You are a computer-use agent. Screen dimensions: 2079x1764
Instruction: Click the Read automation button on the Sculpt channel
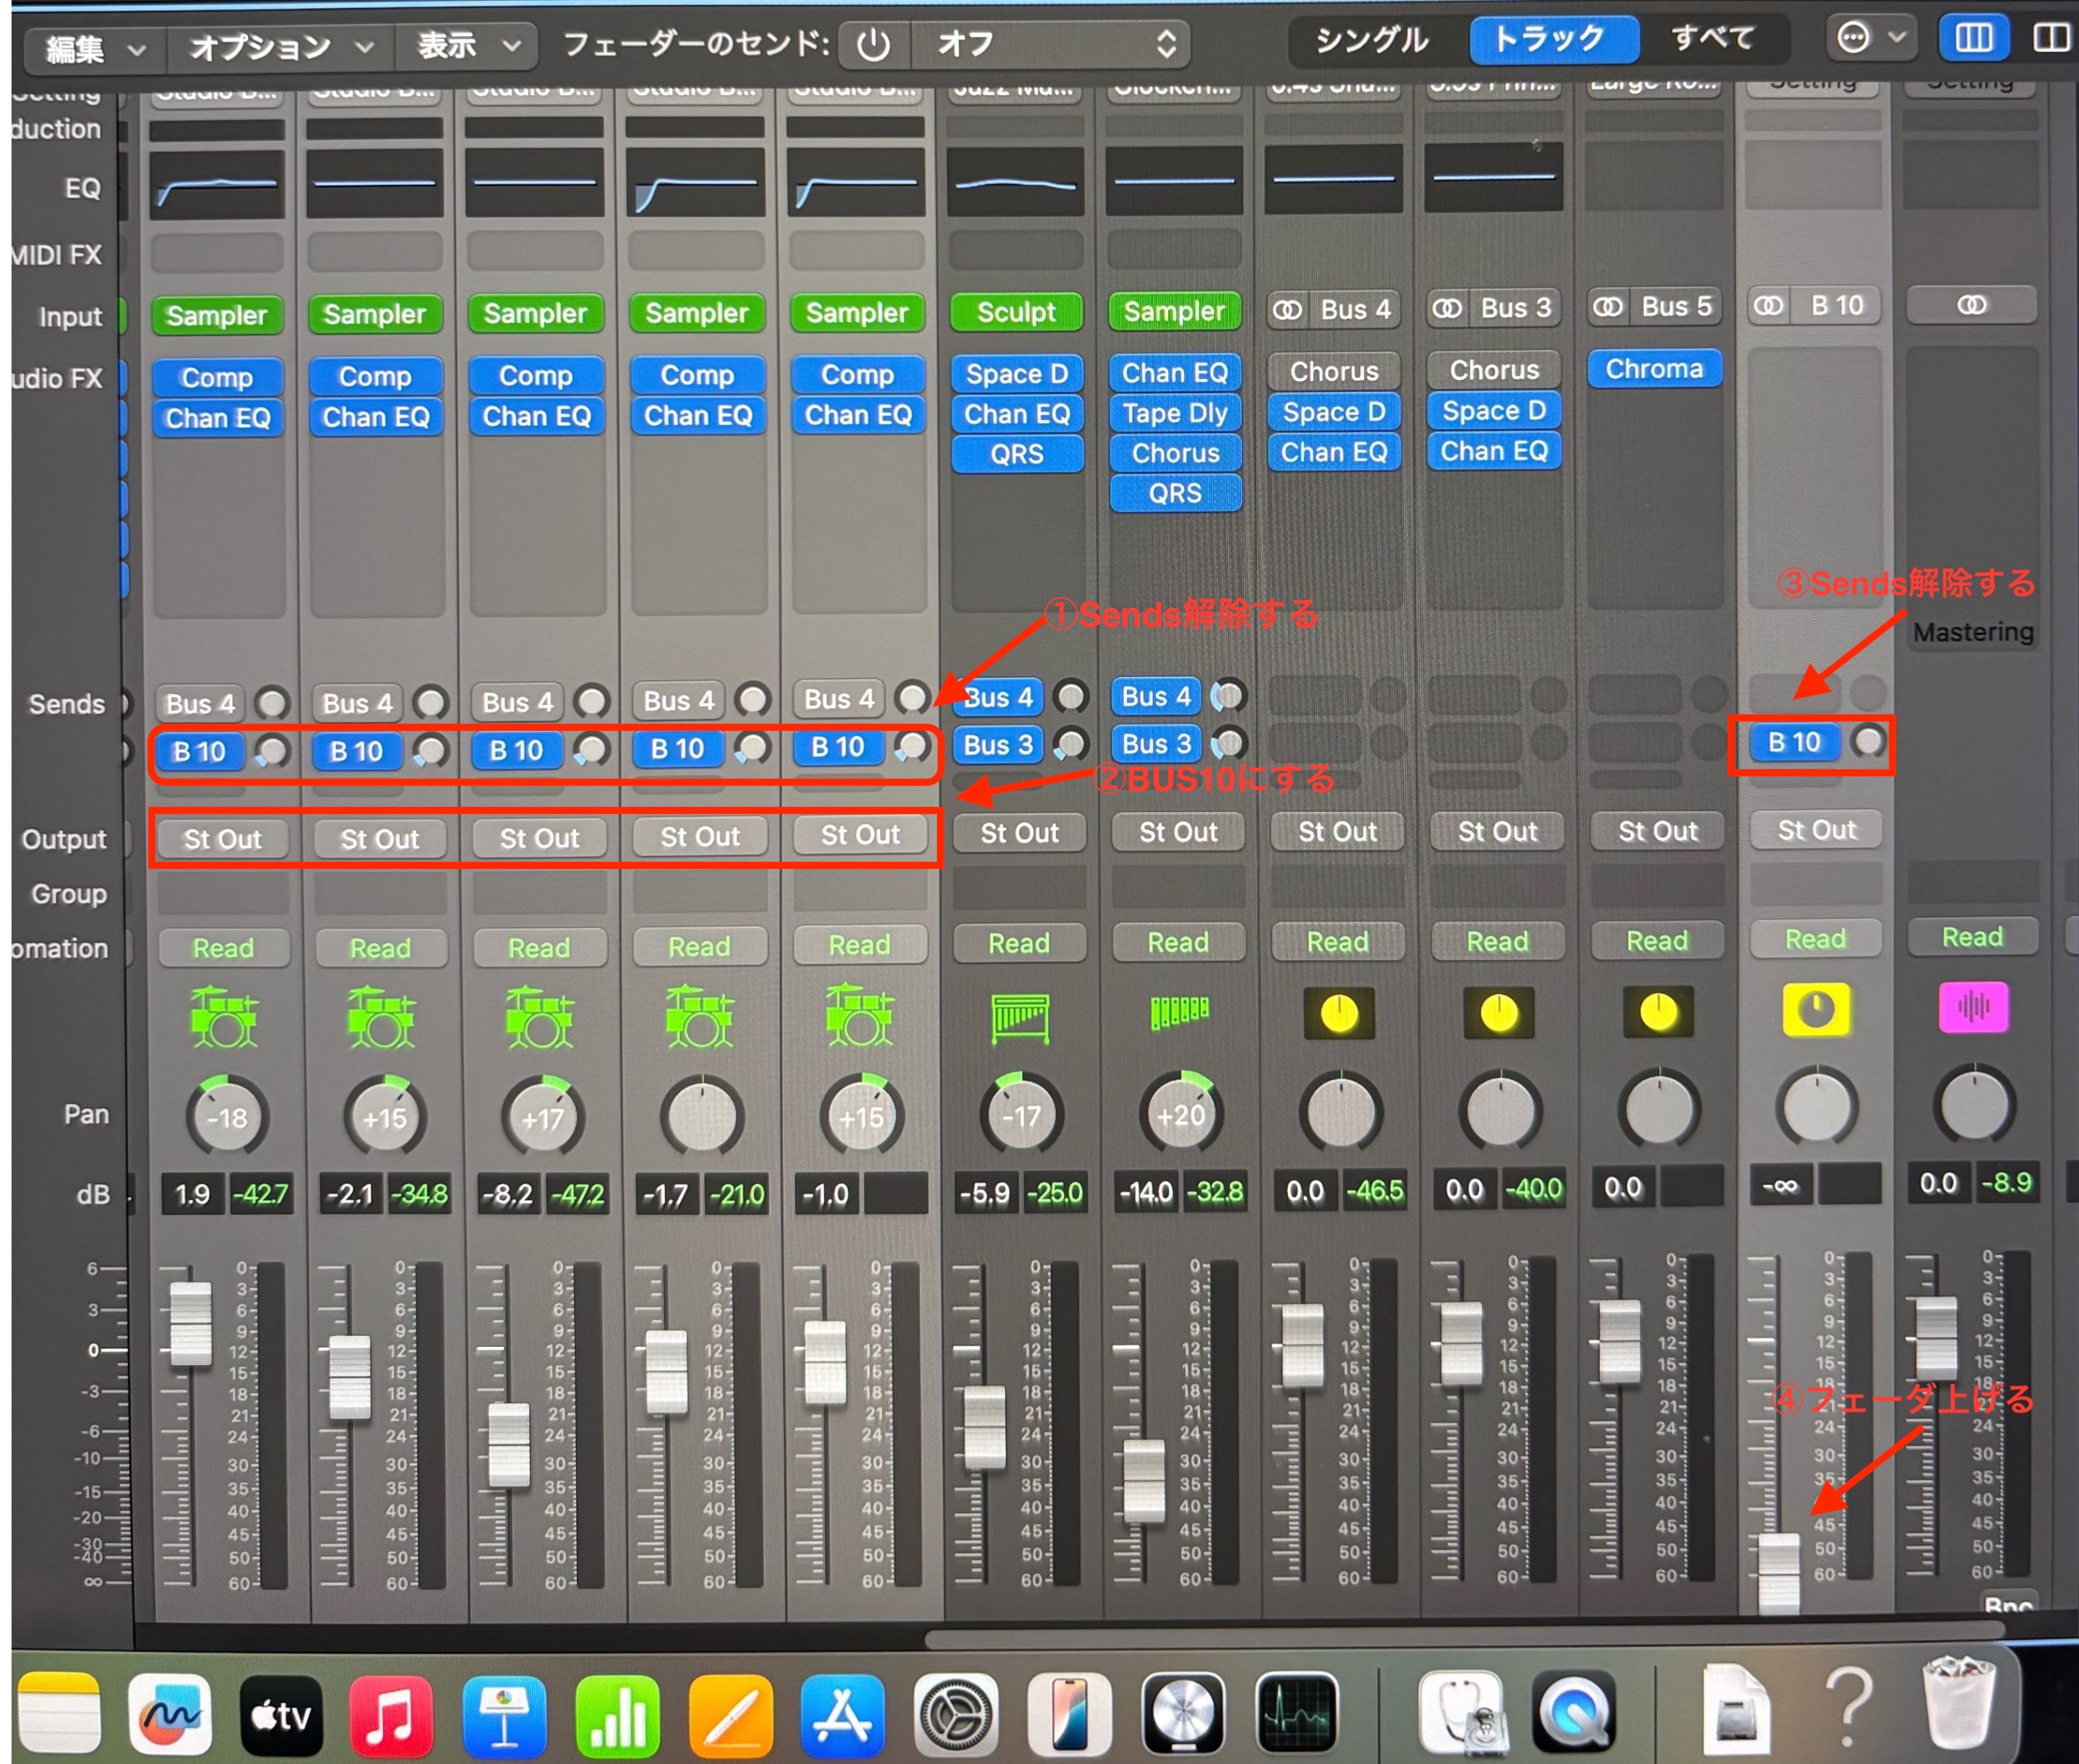tap(1018, 943)
